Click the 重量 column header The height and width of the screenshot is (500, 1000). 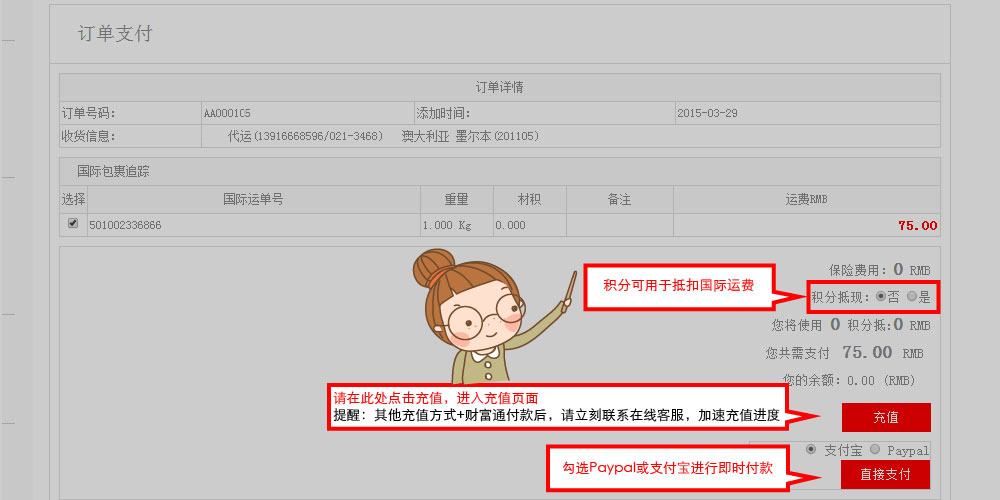(x=457, y=200)
